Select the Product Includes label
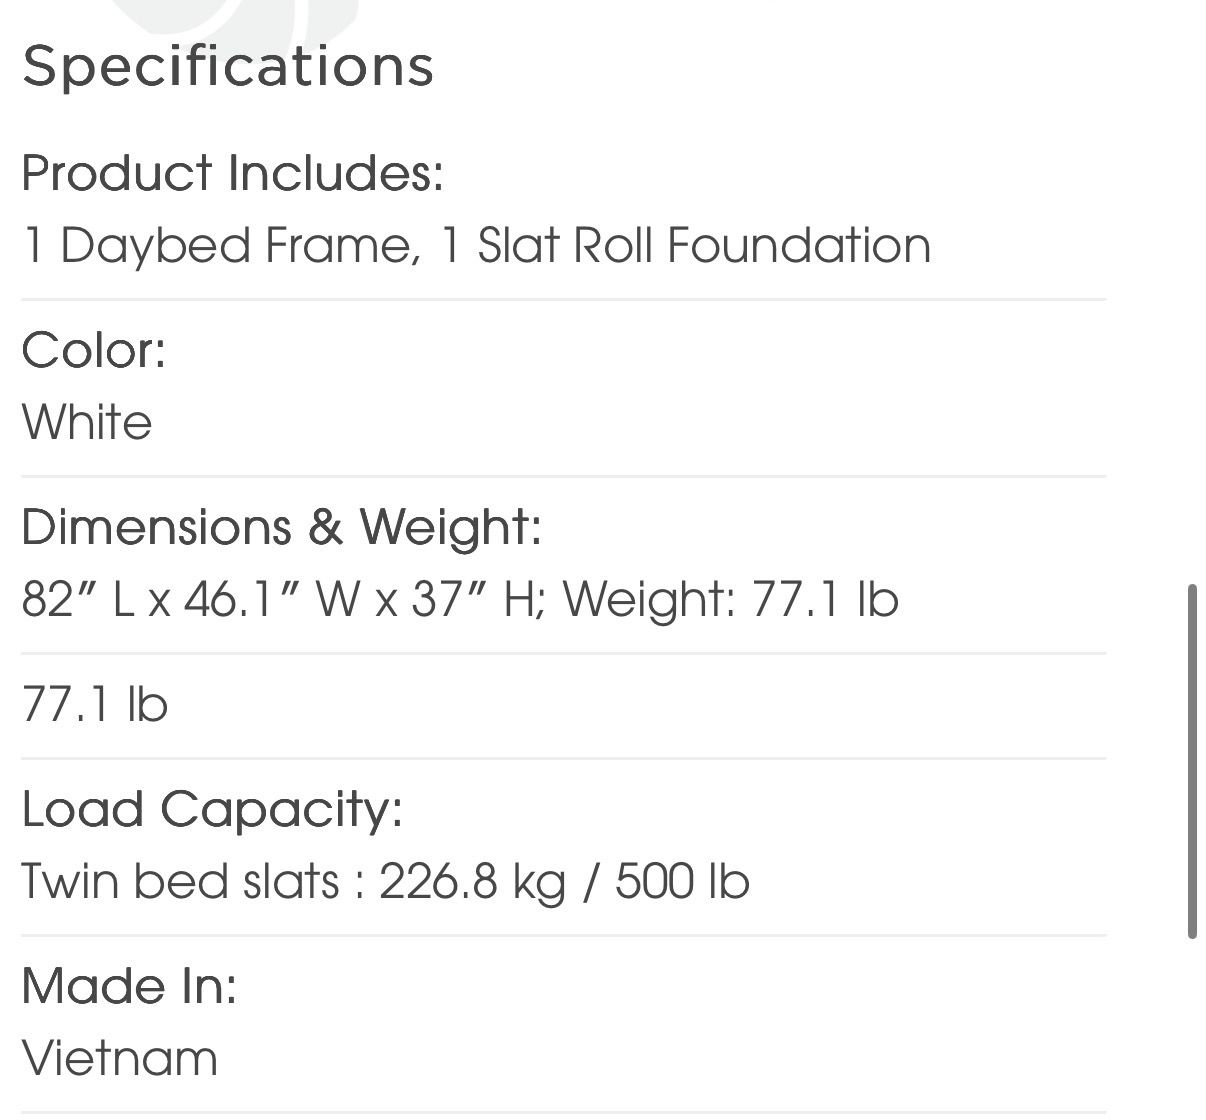The height and width of the screenshot is (1120, 1206). tap(232, 173)
